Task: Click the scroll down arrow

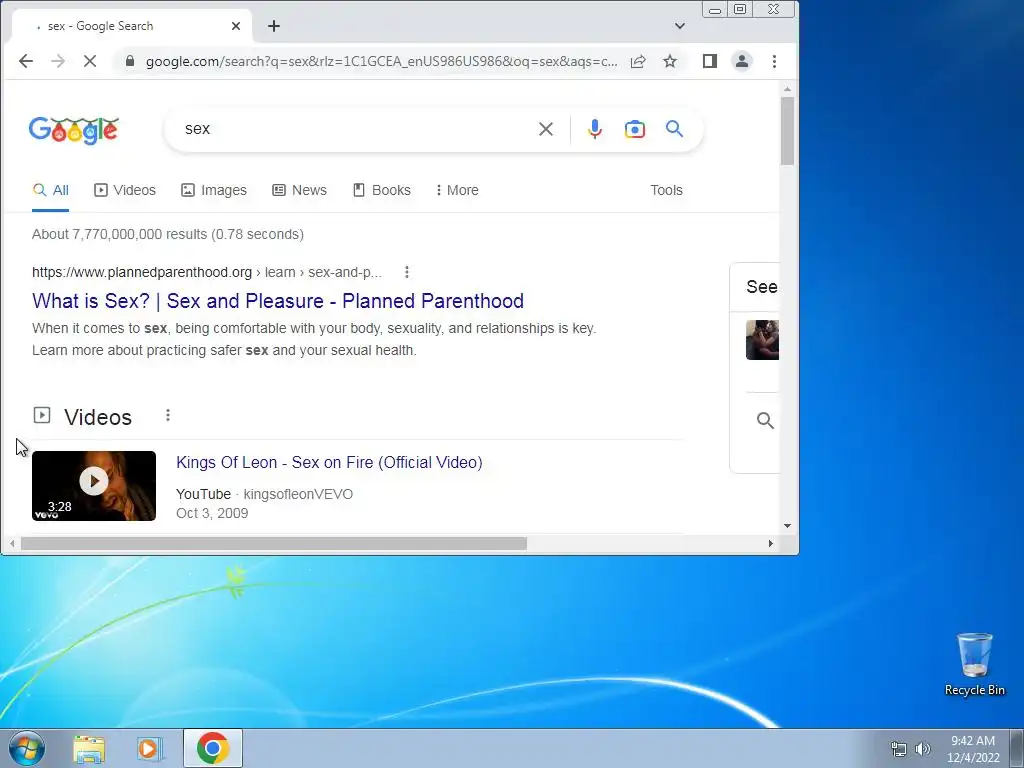Action: 787,526
